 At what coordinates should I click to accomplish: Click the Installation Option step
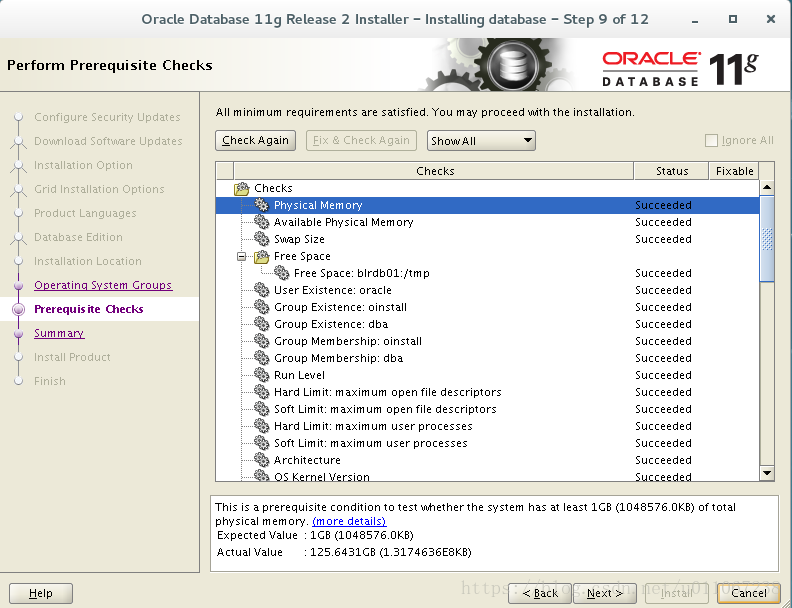point(83,165)
